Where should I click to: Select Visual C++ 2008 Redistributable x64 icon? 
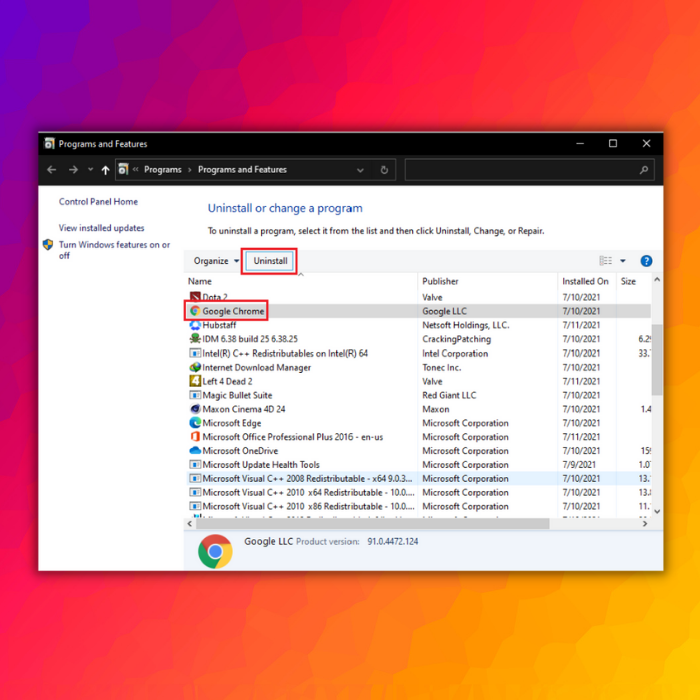point(195,478)
